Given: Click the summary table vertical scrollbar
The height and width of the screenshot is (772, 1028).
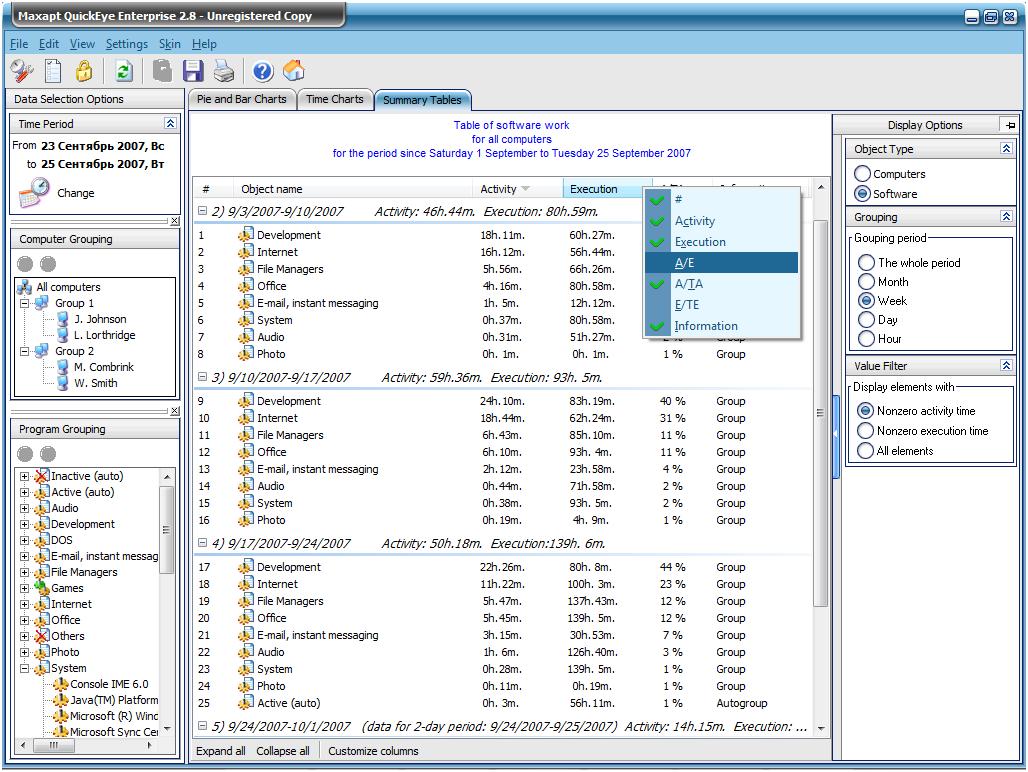Looking at the screenshot, I should click(820, 457).
